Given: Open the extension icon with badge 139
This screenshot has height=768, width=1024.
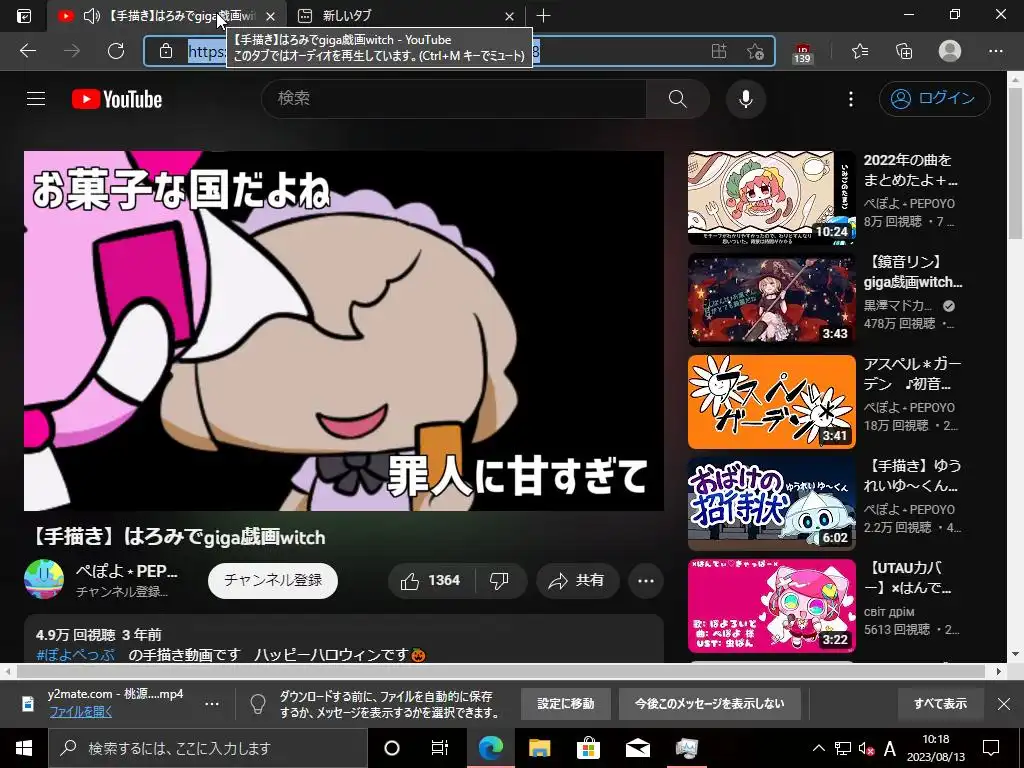Looking at the screenshot, I should [x=803, y=52].
